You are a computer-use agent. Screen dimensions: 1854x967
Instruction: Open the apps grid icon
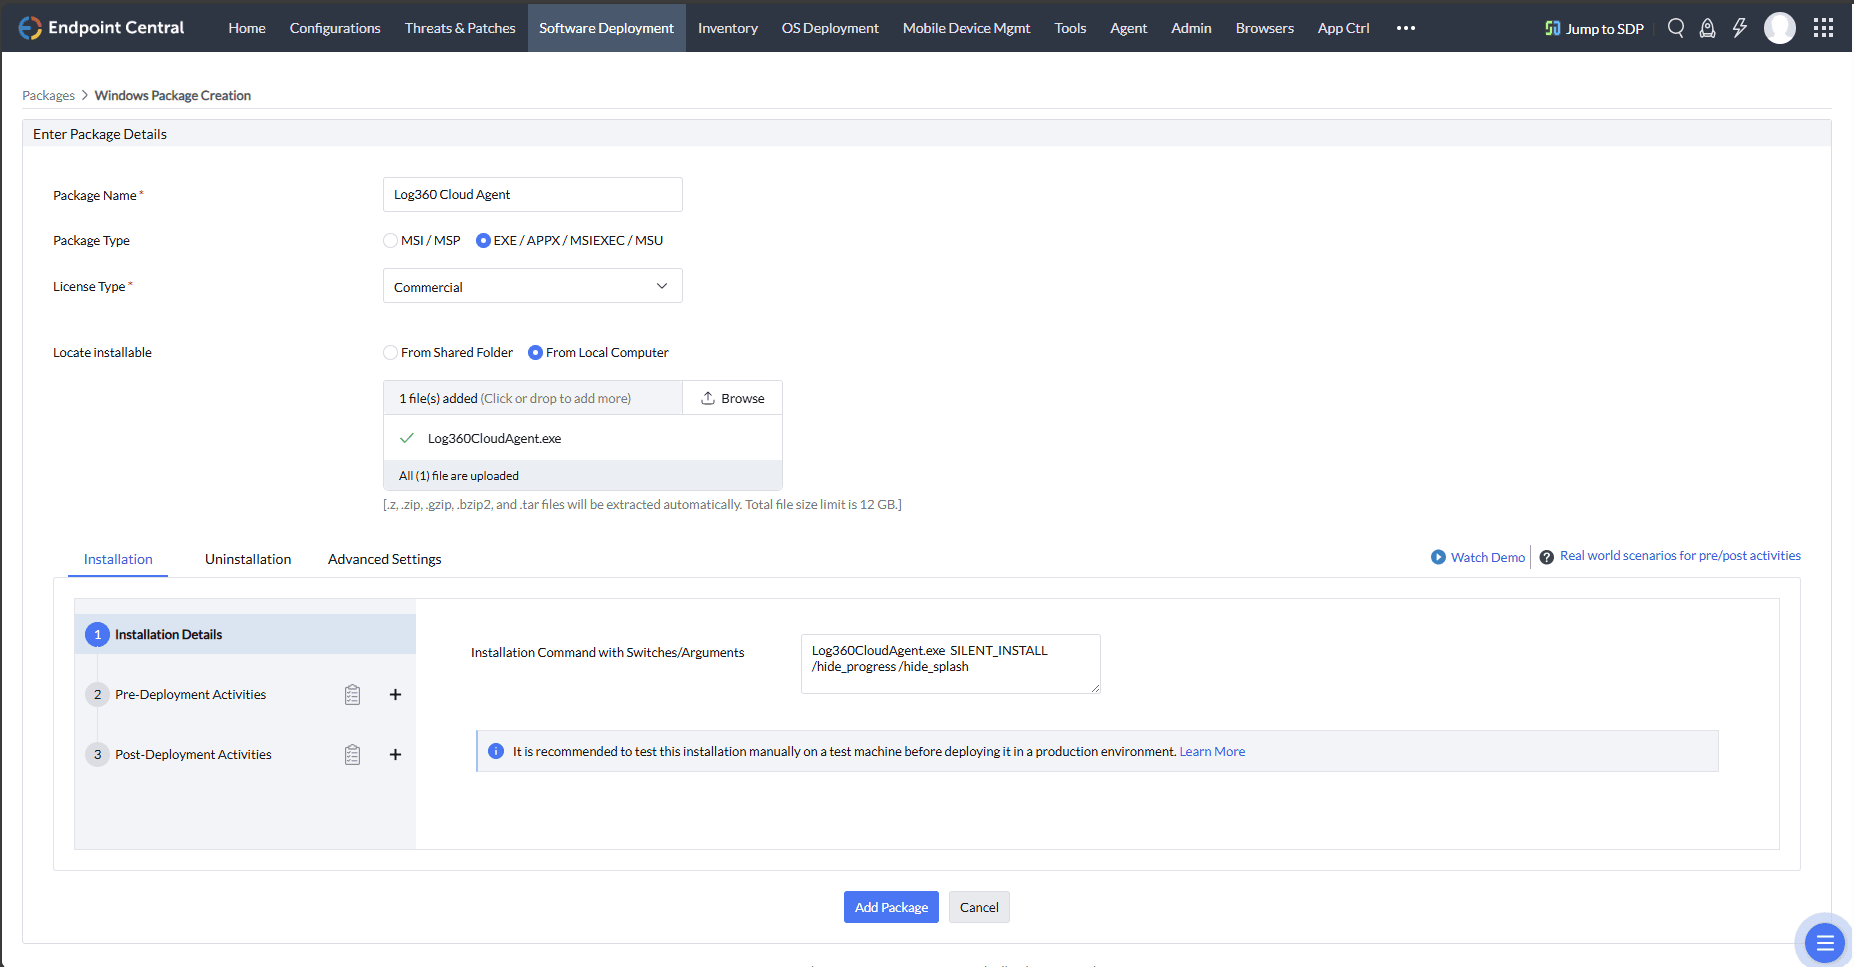[x=1823, y=28]
